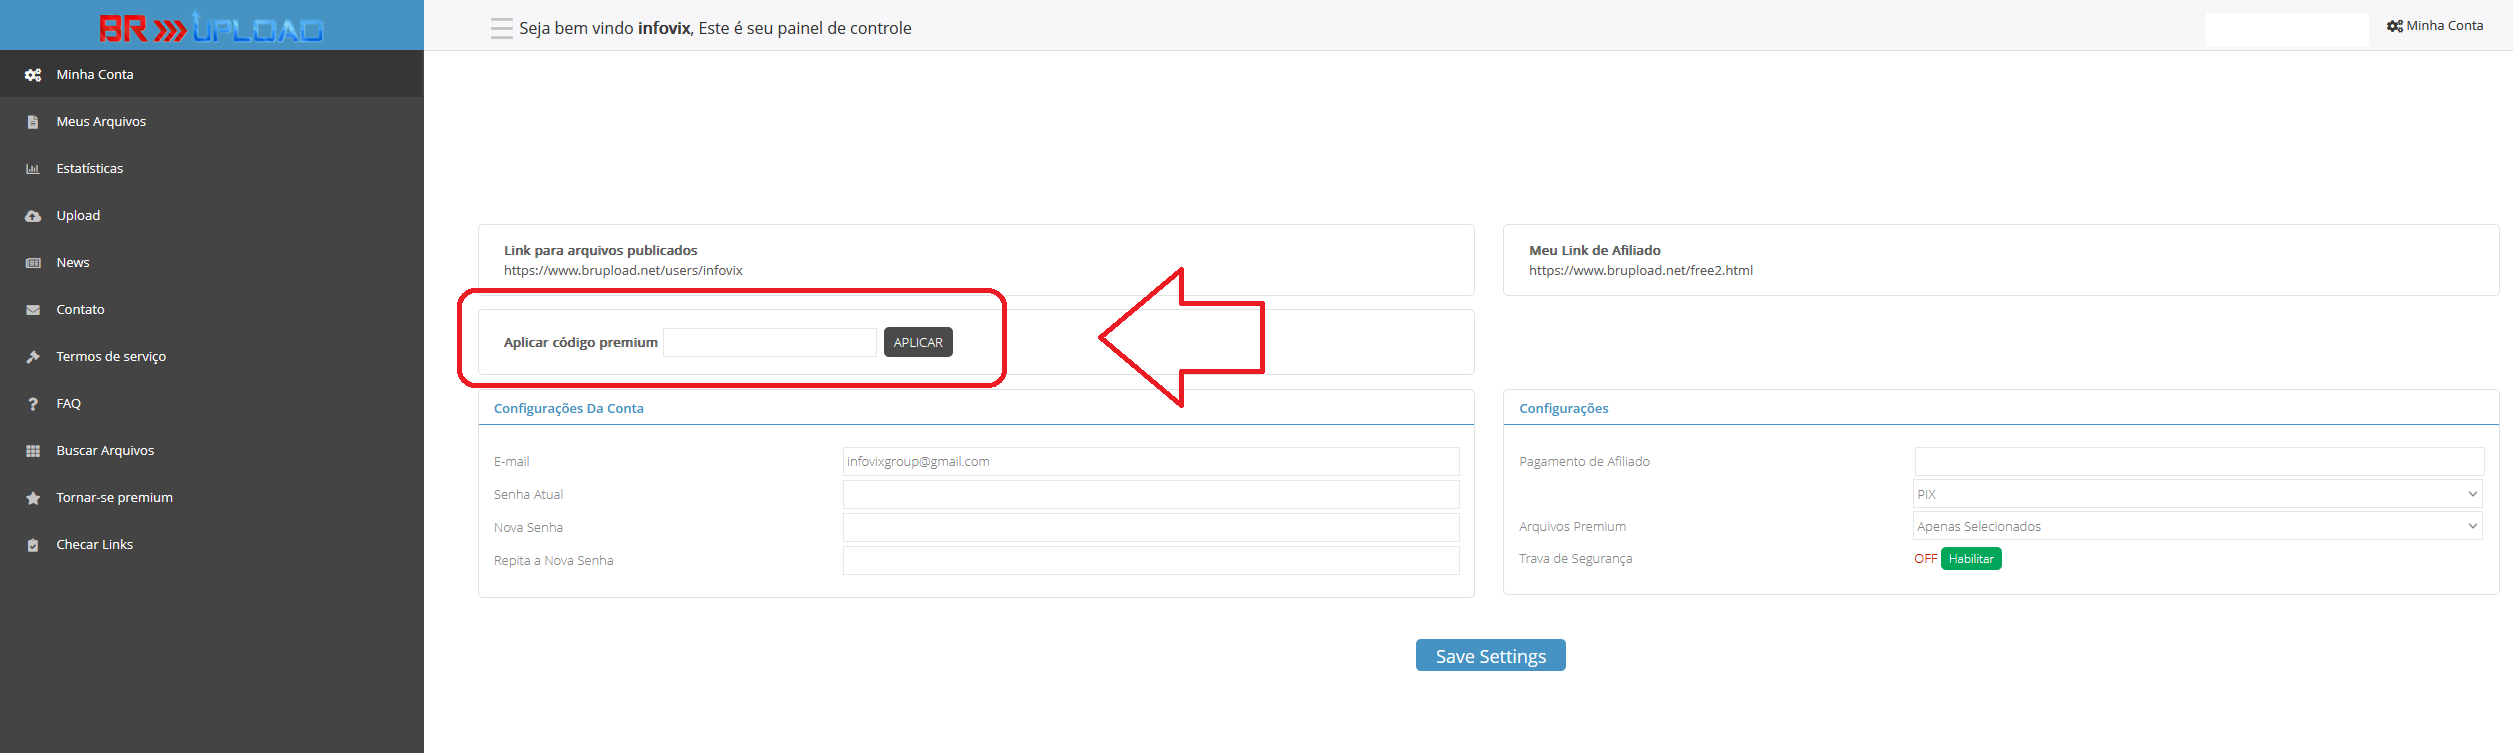Click the Estatísticas chart icon
The width and height of the screenshot is (2513, 753).
[33, 169]
